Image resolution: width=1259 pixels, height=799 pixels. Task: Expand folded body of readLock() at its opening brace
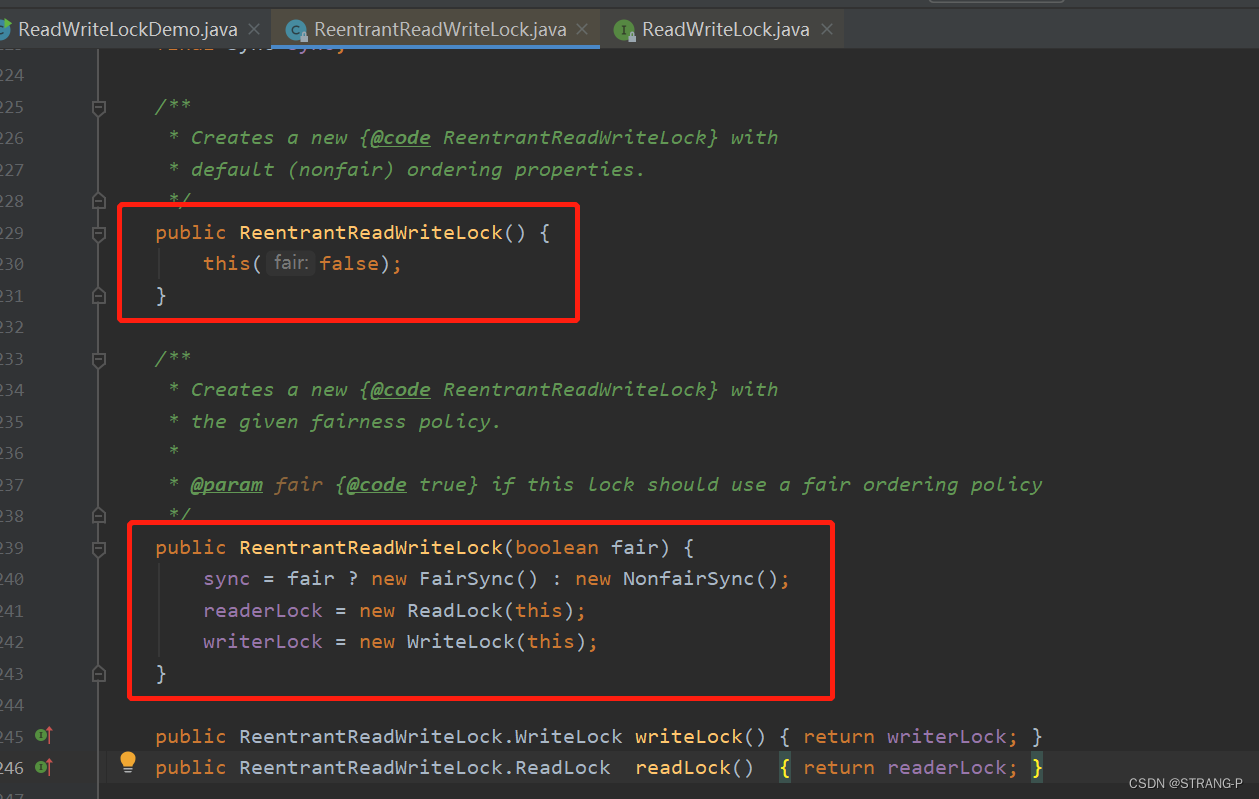pyautogui.click(x=785, y=768)
